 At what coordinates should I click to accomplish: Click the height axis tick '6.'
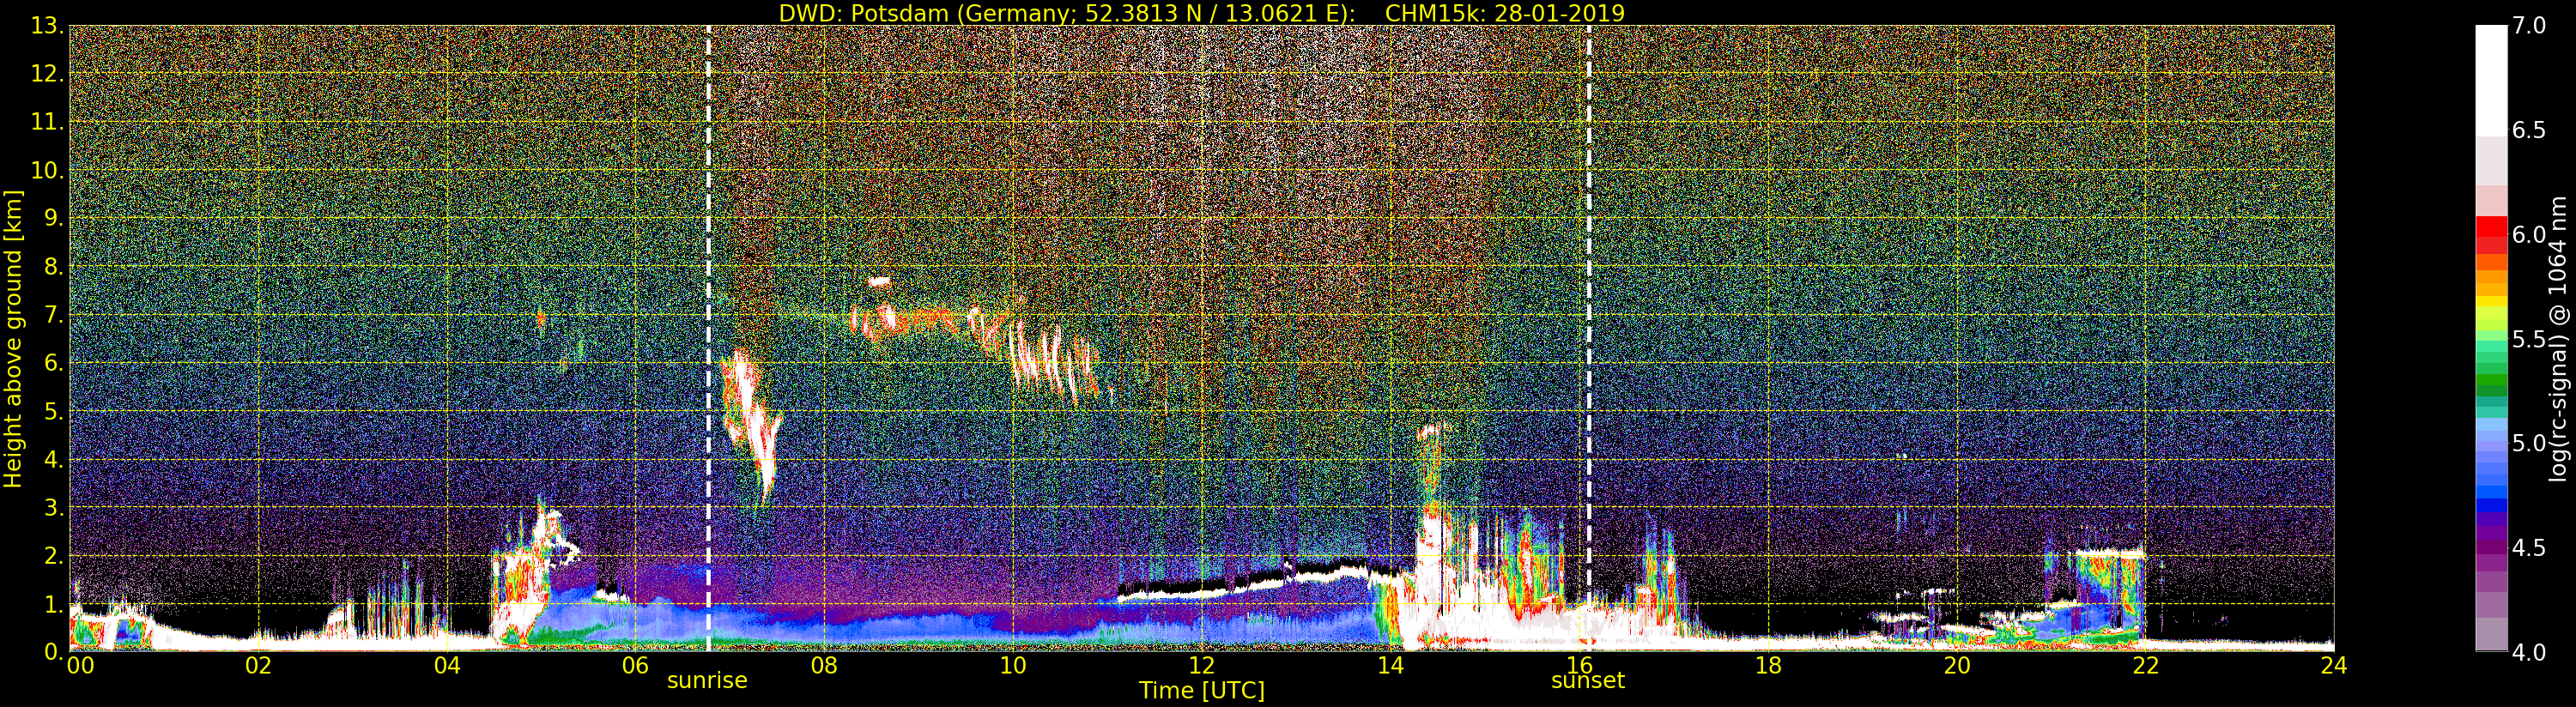53,363
